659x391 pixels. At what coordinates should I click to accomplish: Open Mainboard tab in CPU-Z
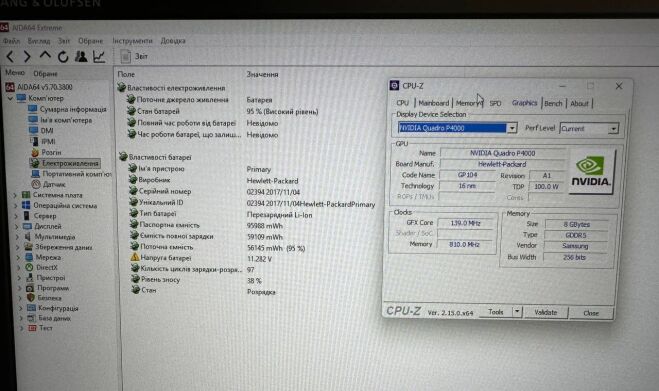(x=434, y=103)
